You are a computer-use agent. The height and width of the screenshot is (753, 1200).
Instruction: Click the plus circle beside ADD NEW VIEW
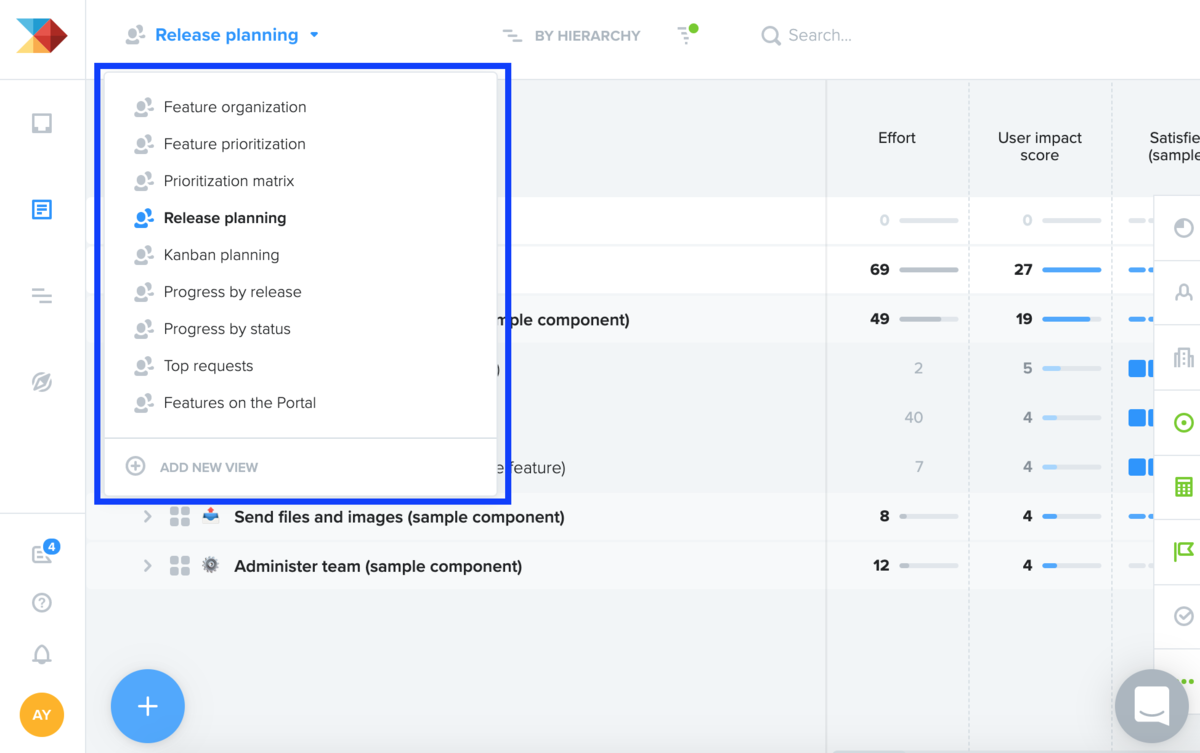point(135,466)
